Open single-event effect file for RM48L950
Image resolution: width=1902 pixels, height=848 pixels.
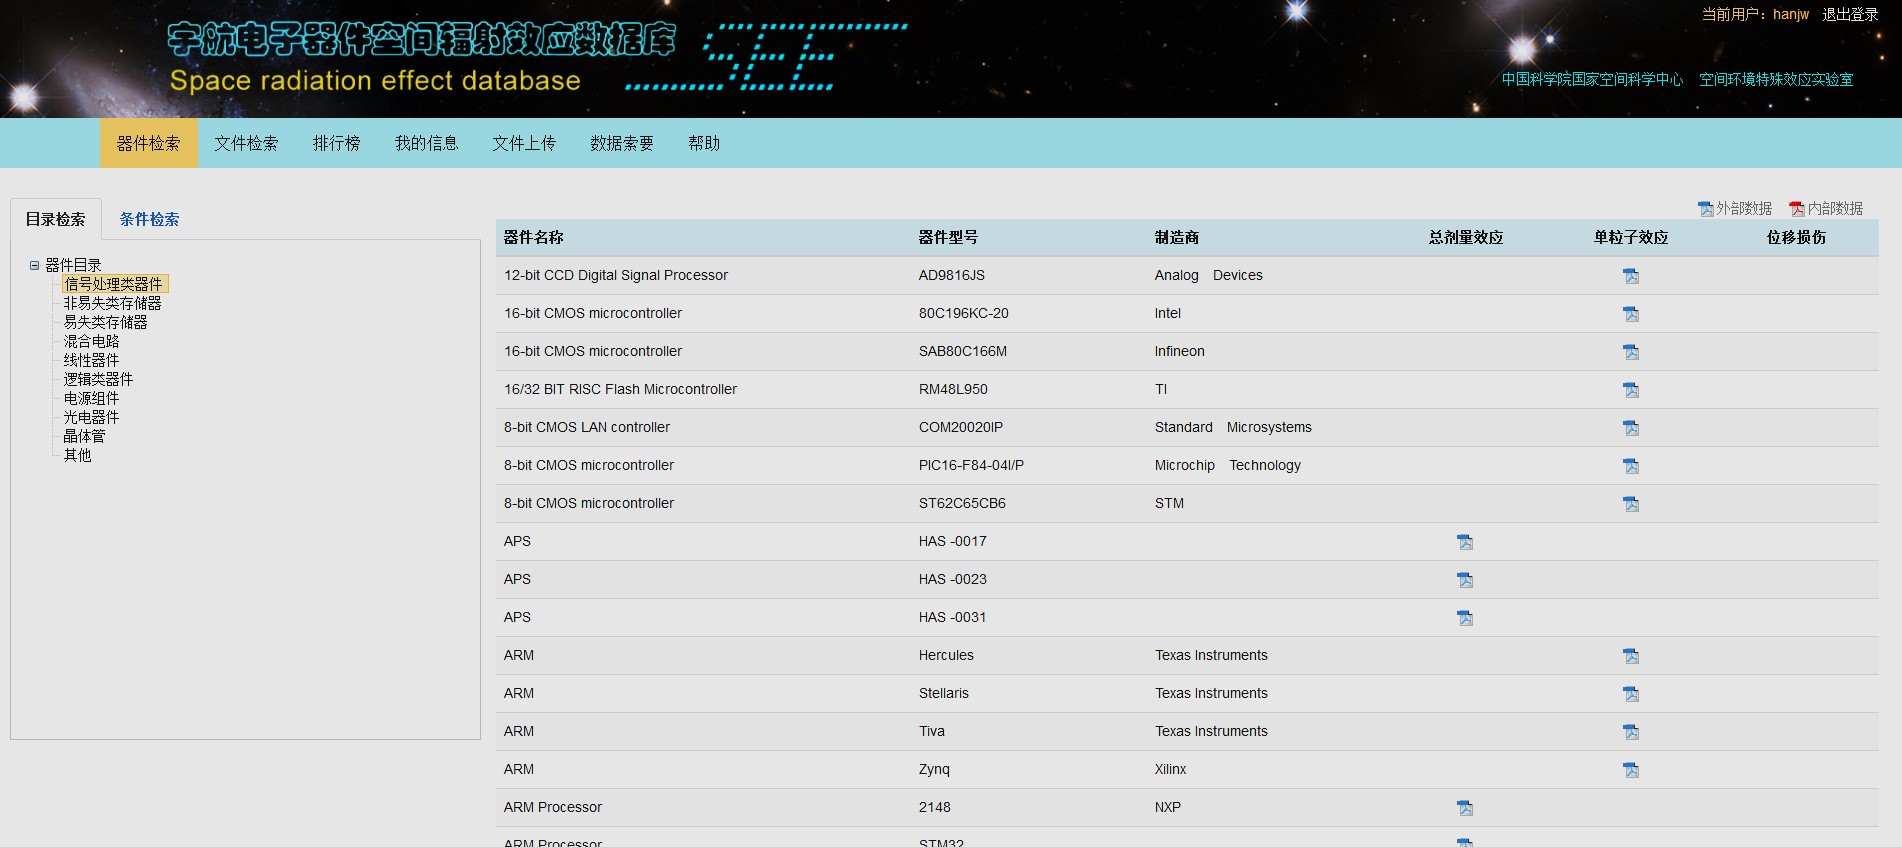[1630, 390]
